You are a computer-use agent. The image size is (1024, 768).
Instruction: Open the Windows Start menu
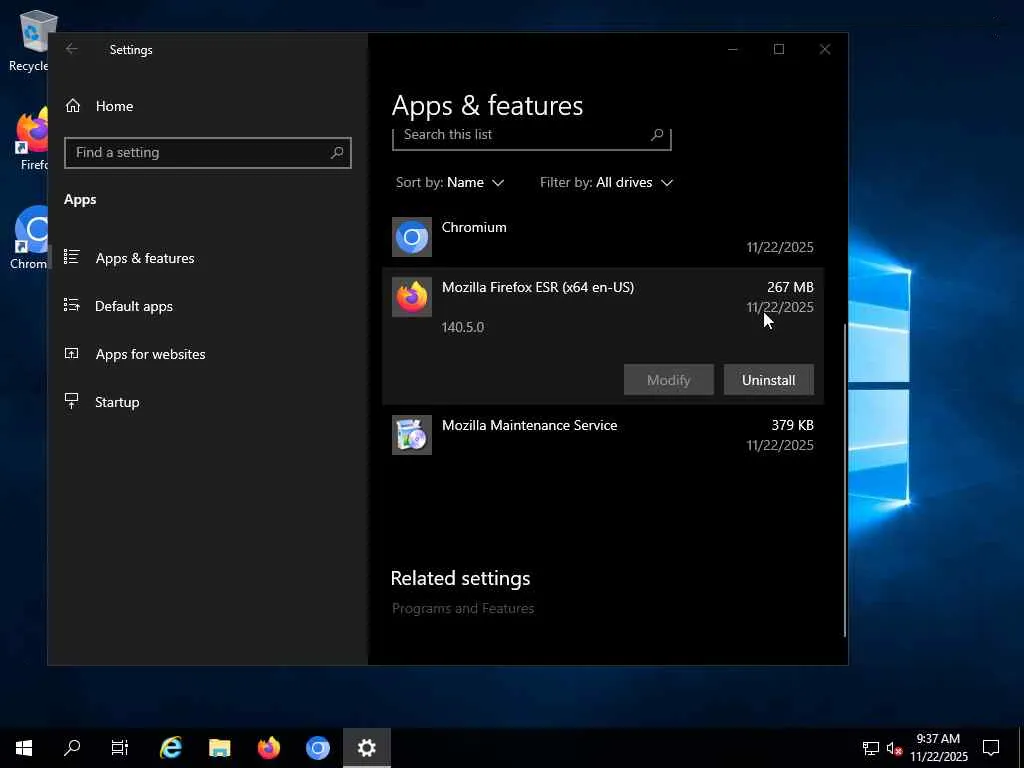coord(24,748)
